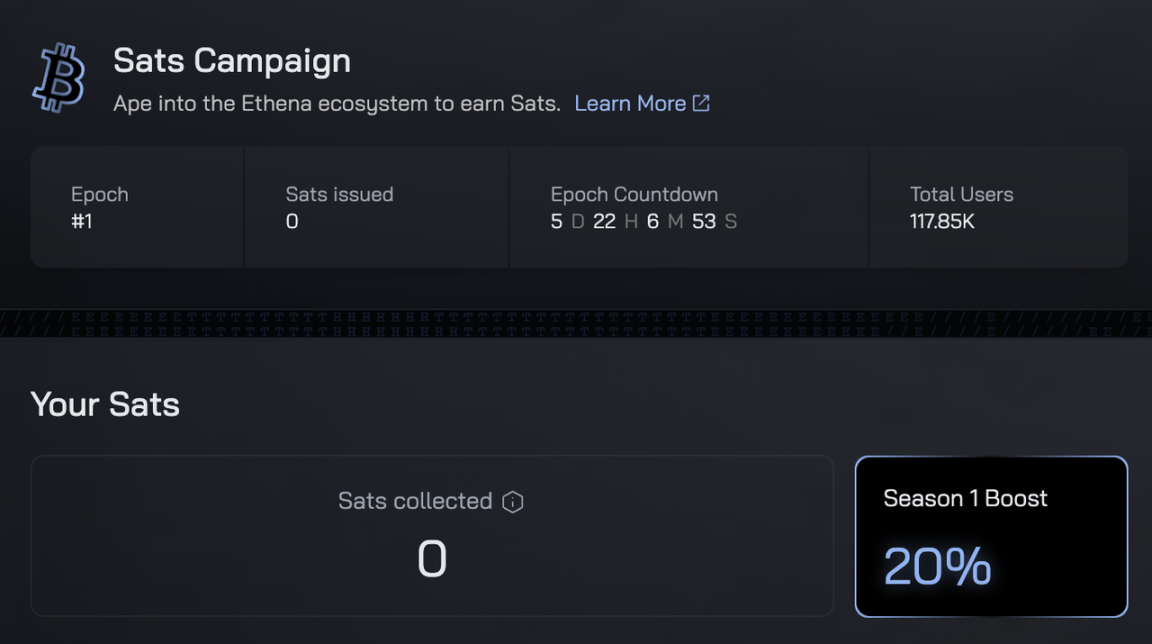1152x644 pixels.
Task: Click the Sats collected zero amount
Action: pos(432,559)
